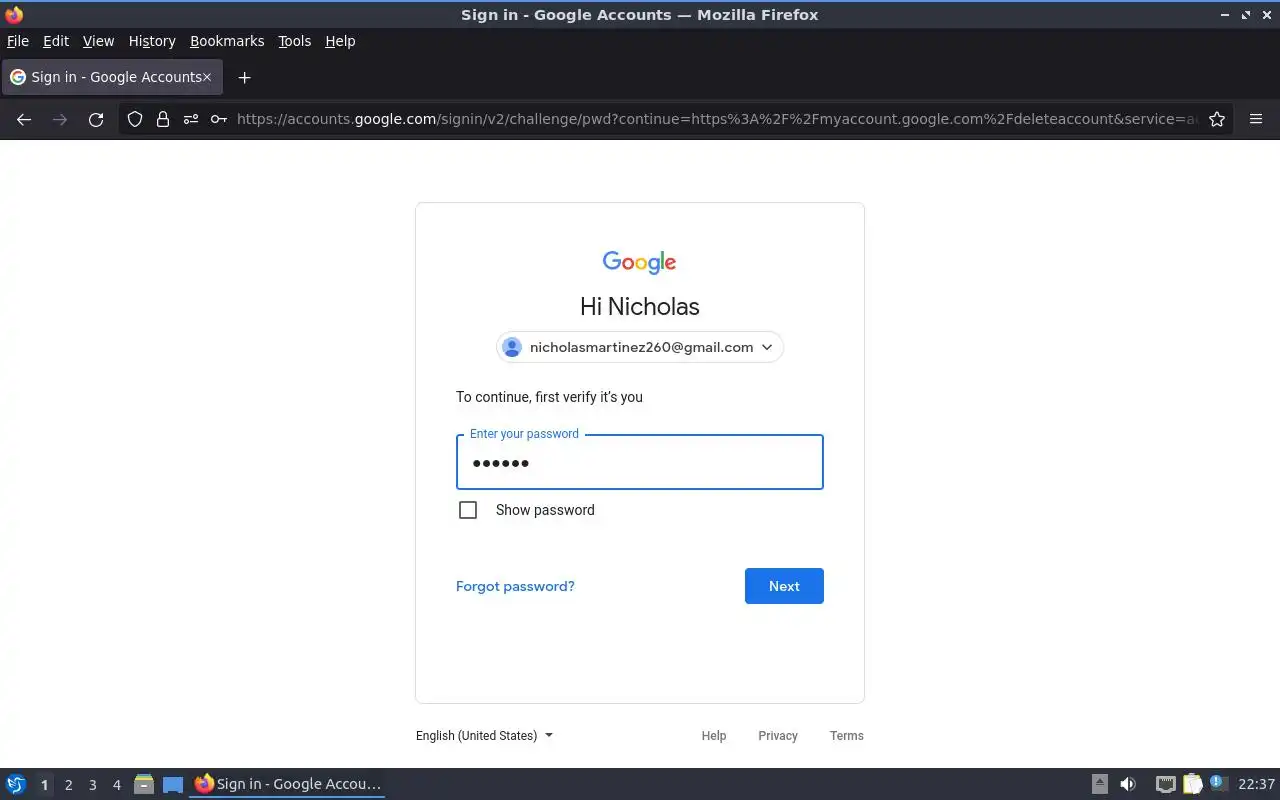
Task: Click the Hi Nicholas heading
Action: tap(640, 306)
